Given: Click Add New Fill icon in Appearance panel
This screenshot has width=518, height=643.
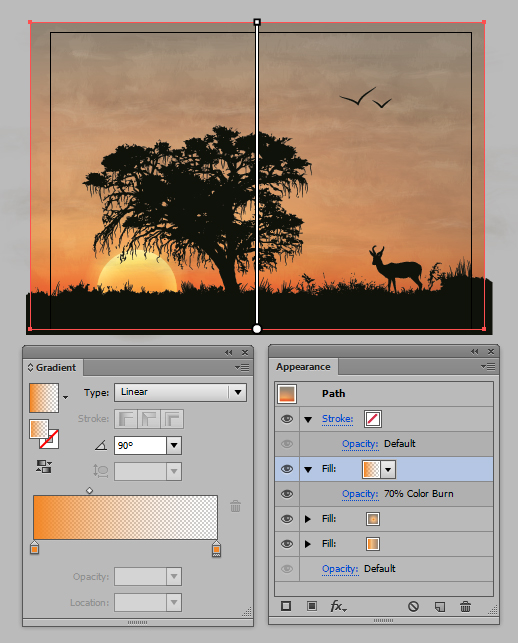Looking at the screenshot, I should pyautogui.click(x=312, y=606).
